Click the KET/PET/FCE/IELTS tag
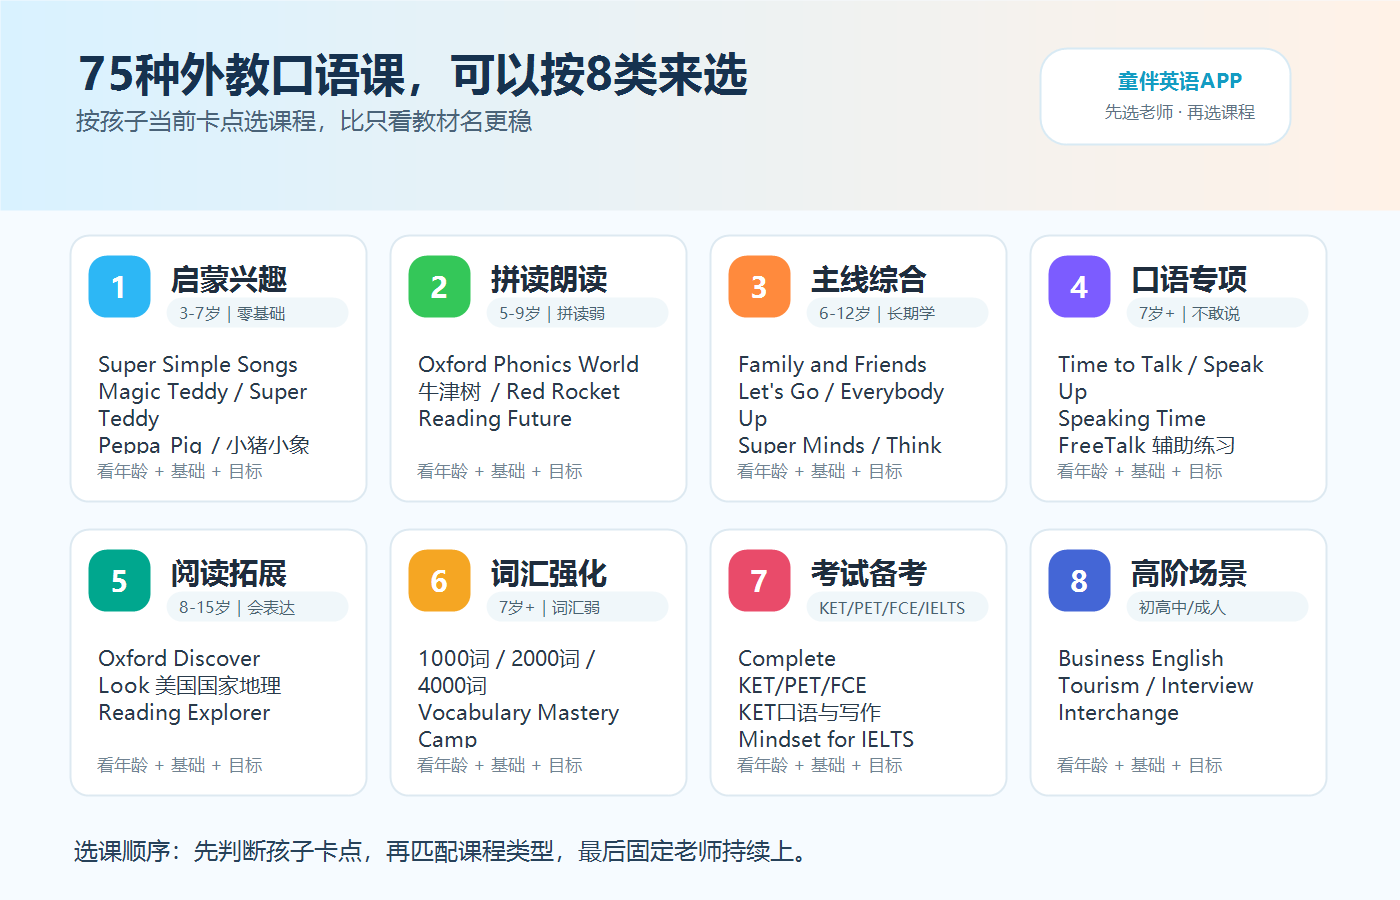 coord(897,607)
